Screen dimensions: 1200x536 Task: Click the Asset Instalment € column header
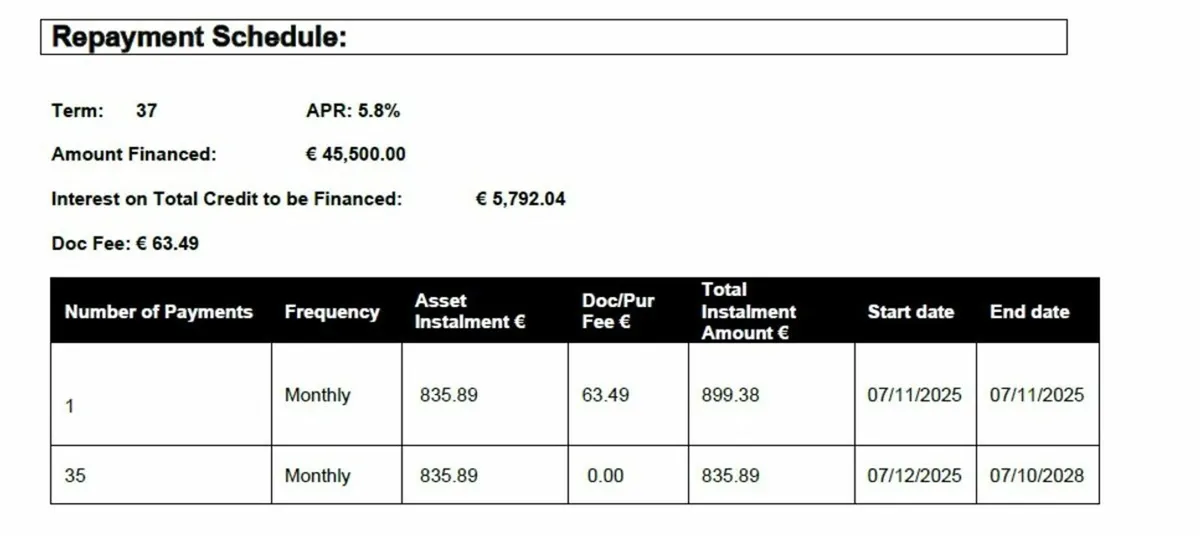(x=470, y=312)
